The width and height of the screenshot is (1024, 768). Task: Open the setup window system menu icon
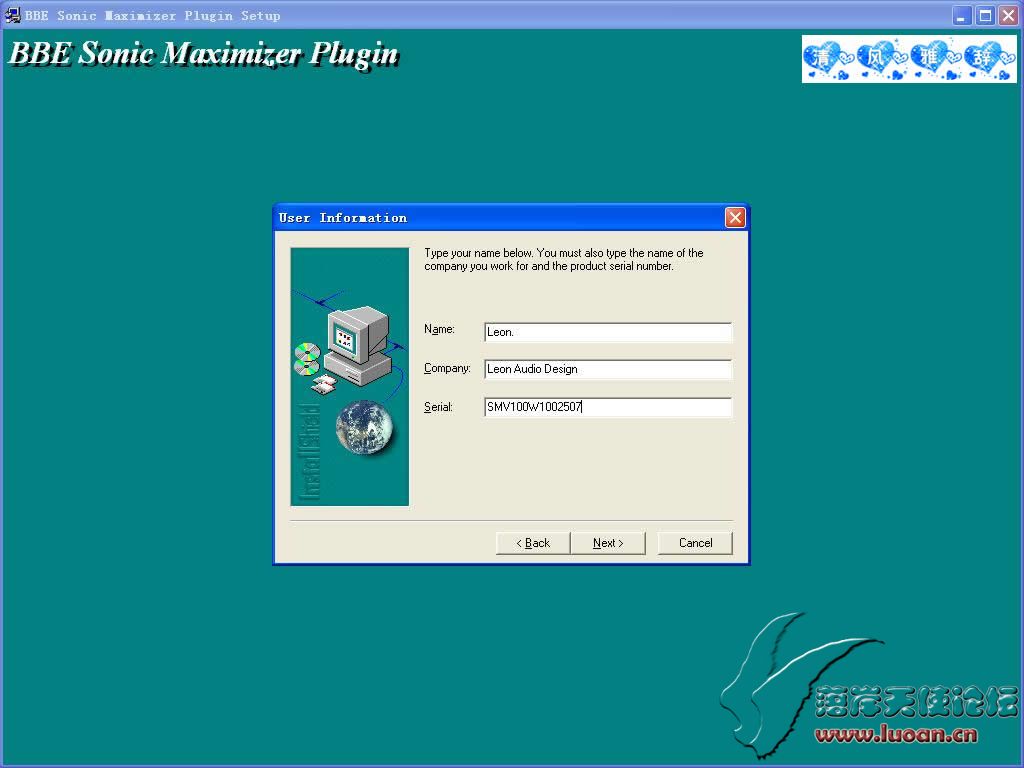[x=12, y=15]
